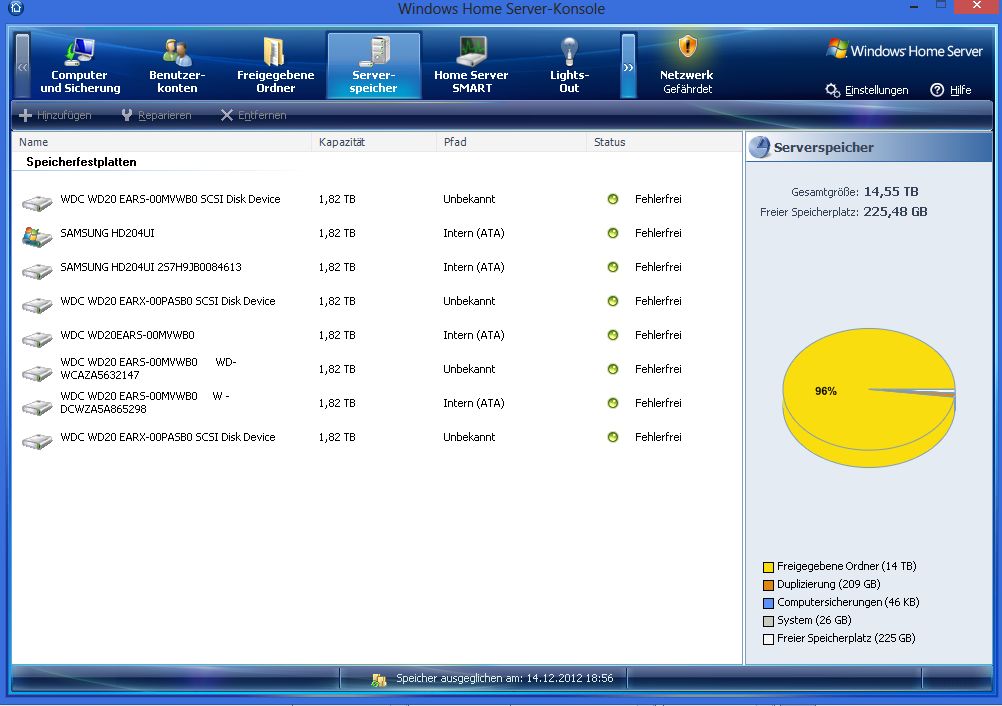Viewport: 1002px width, 706px height.
Task: Click drive icon of WDC WD20 EARS-00MVWB0 SCSI Disk Device
Action: pyautogui.click(x=37, y=203)
